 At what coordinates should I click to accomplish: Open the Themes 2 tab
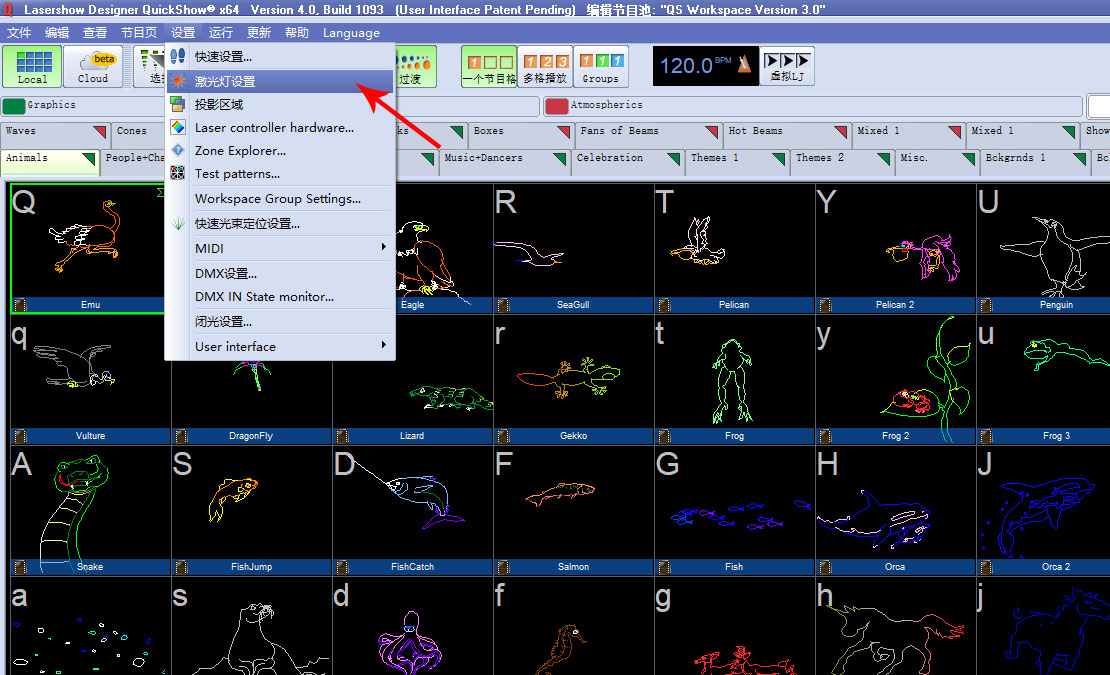pos(842,160)
